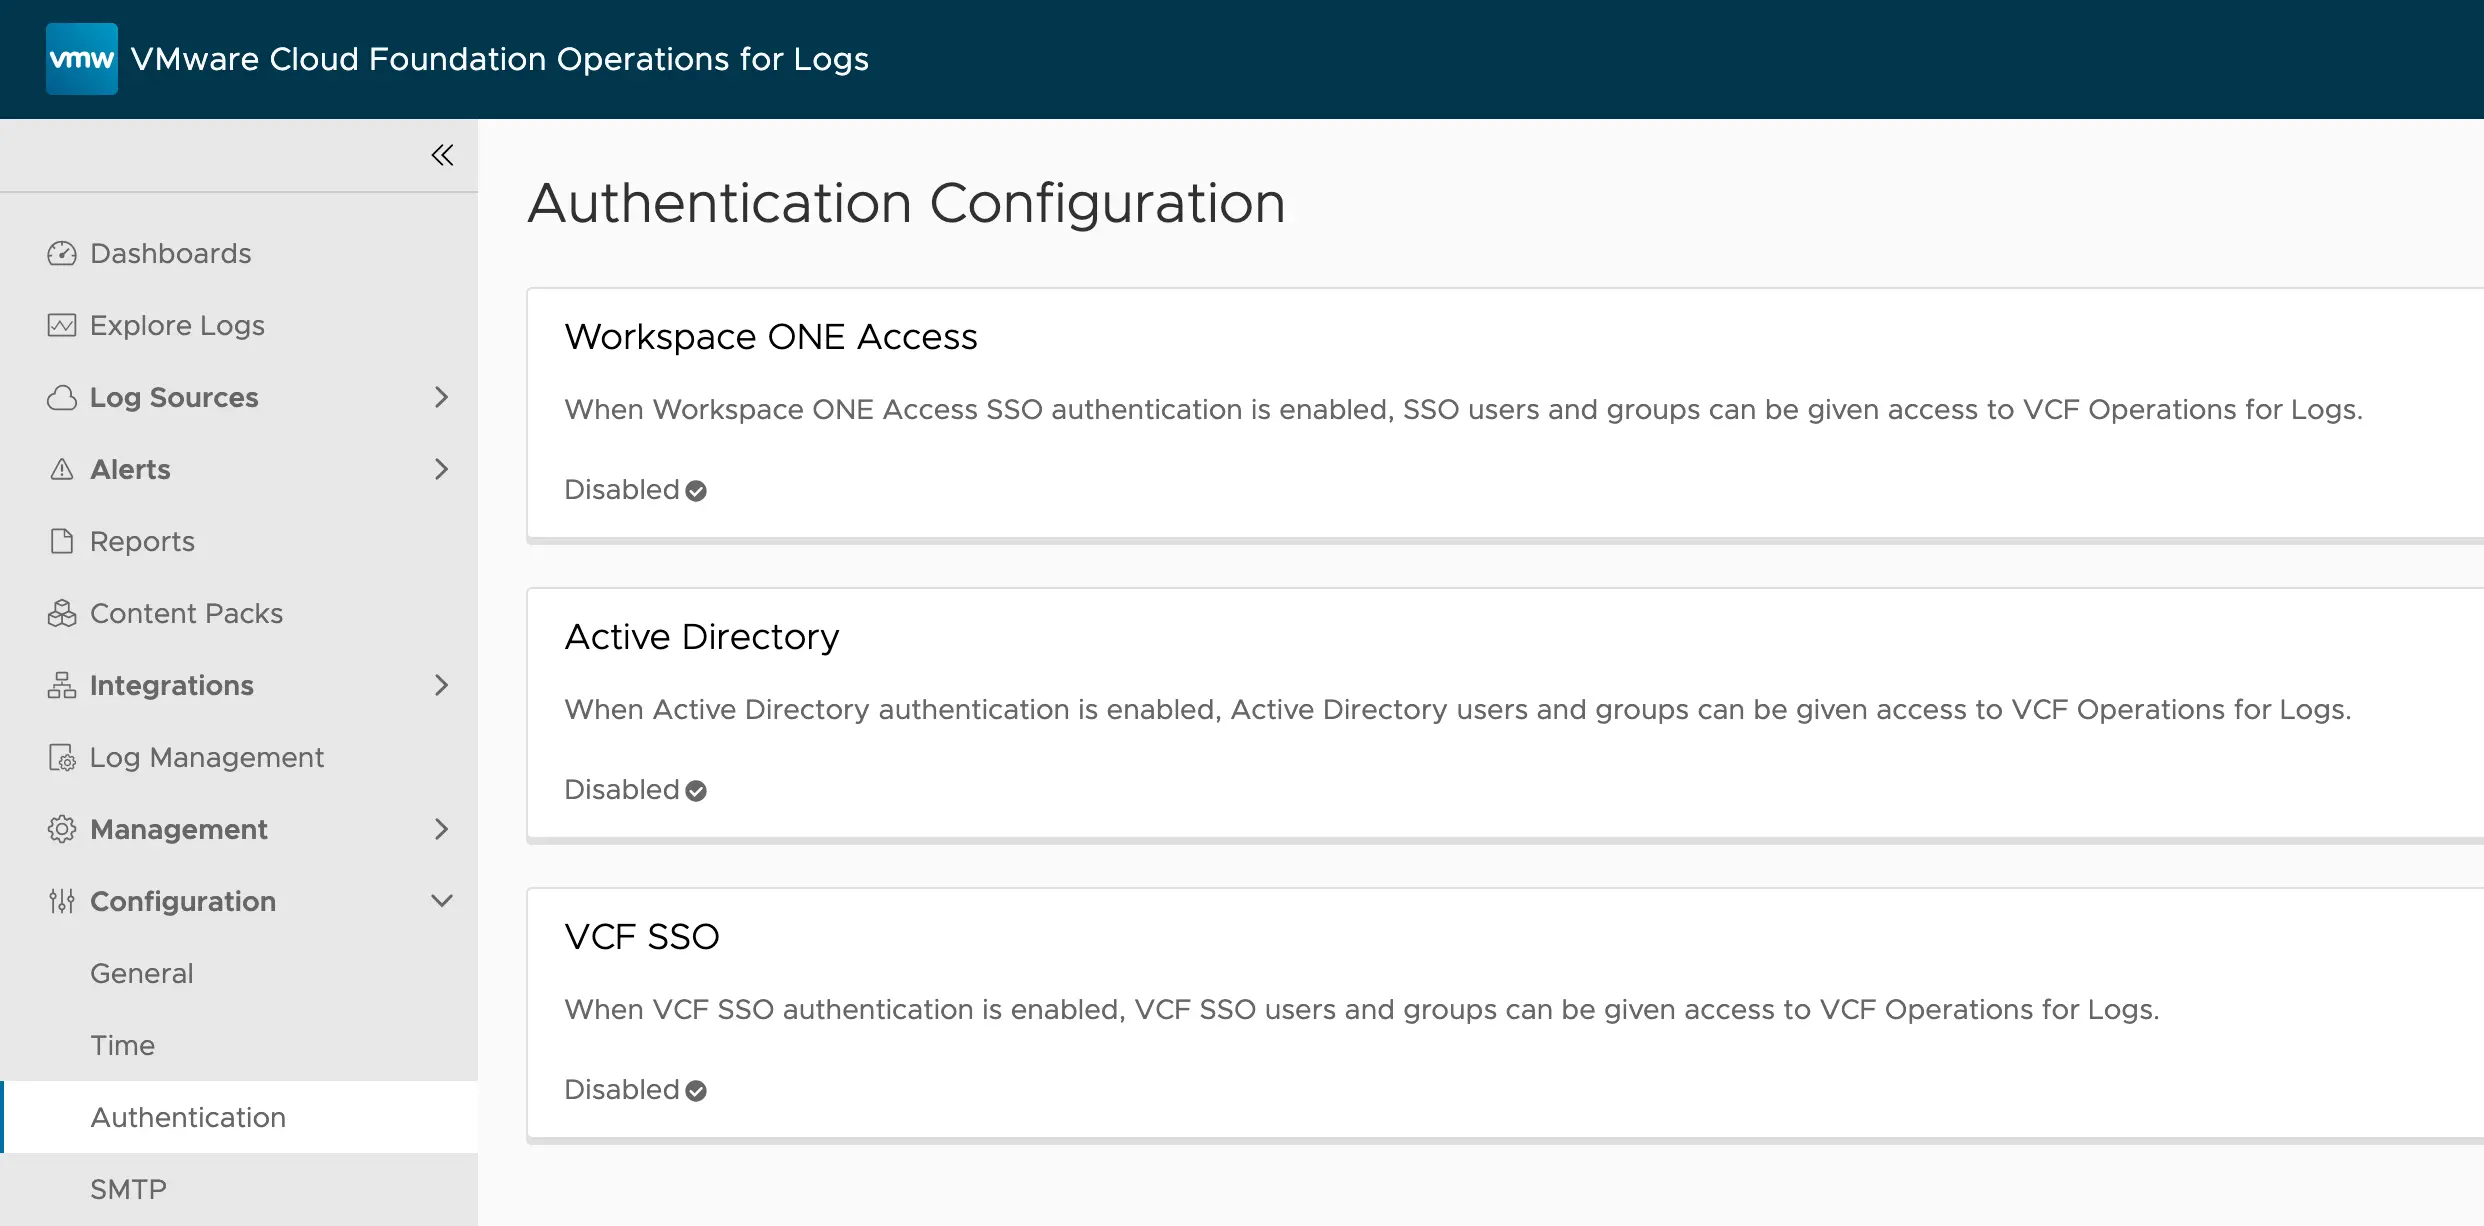Image resolution: width=2484 pixels, height=1226 pixels.
Task: Select the Integrations icon
Action: point(62,685)
